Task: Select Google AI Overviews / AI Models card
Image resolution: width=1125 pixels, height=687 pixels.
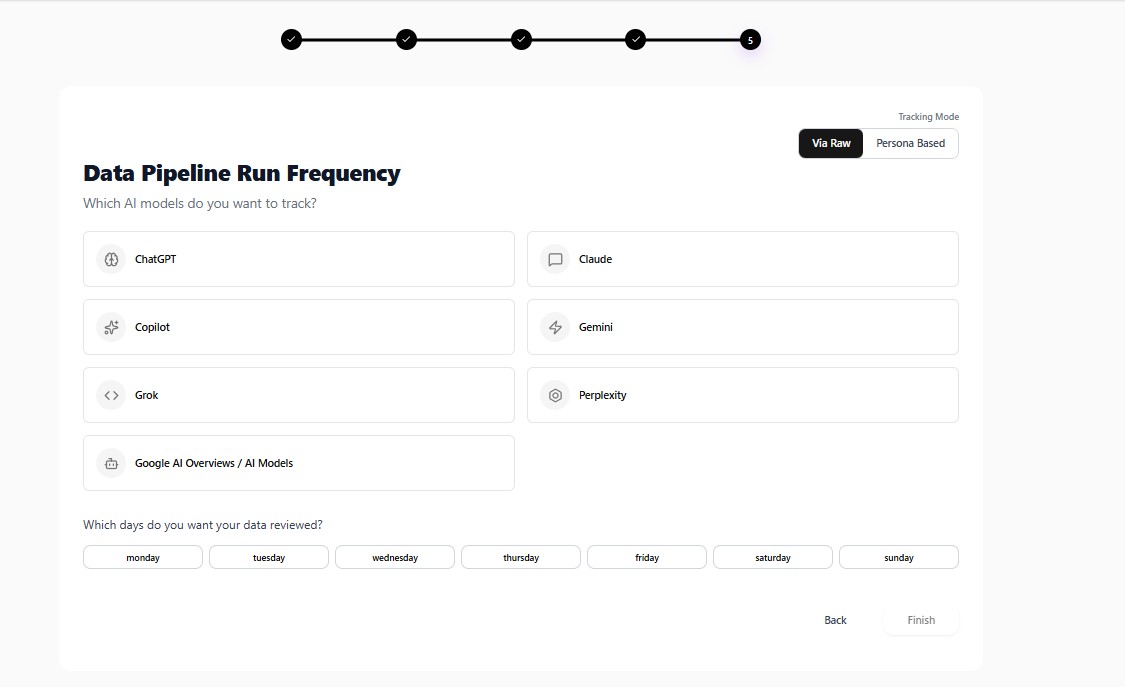Action: point(298,463)
